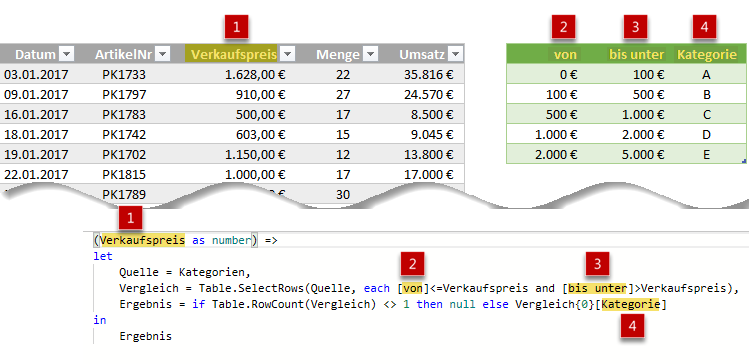Select category E cell
This screenshot has height=364, width=749.
[707, 155]
